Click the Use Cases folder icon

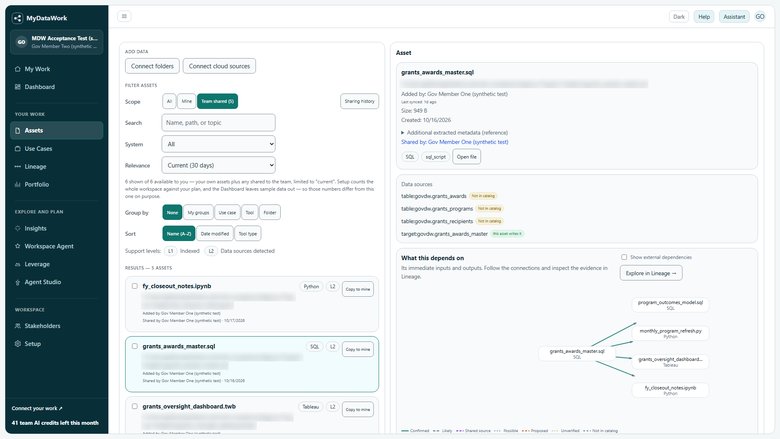pyautogui.click(x=18, y=149)
